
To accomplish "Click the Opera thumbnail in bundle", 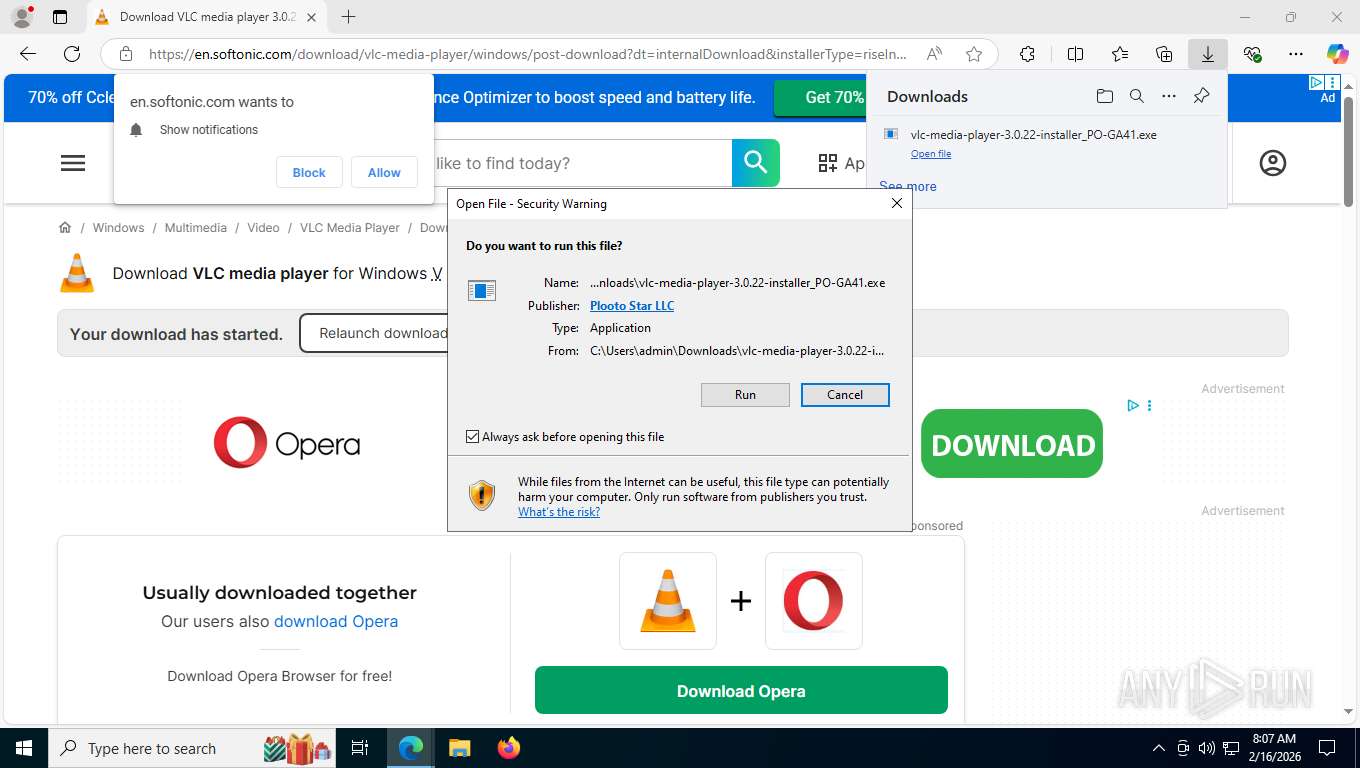I will pyautogui.click(x=814, y=601).
